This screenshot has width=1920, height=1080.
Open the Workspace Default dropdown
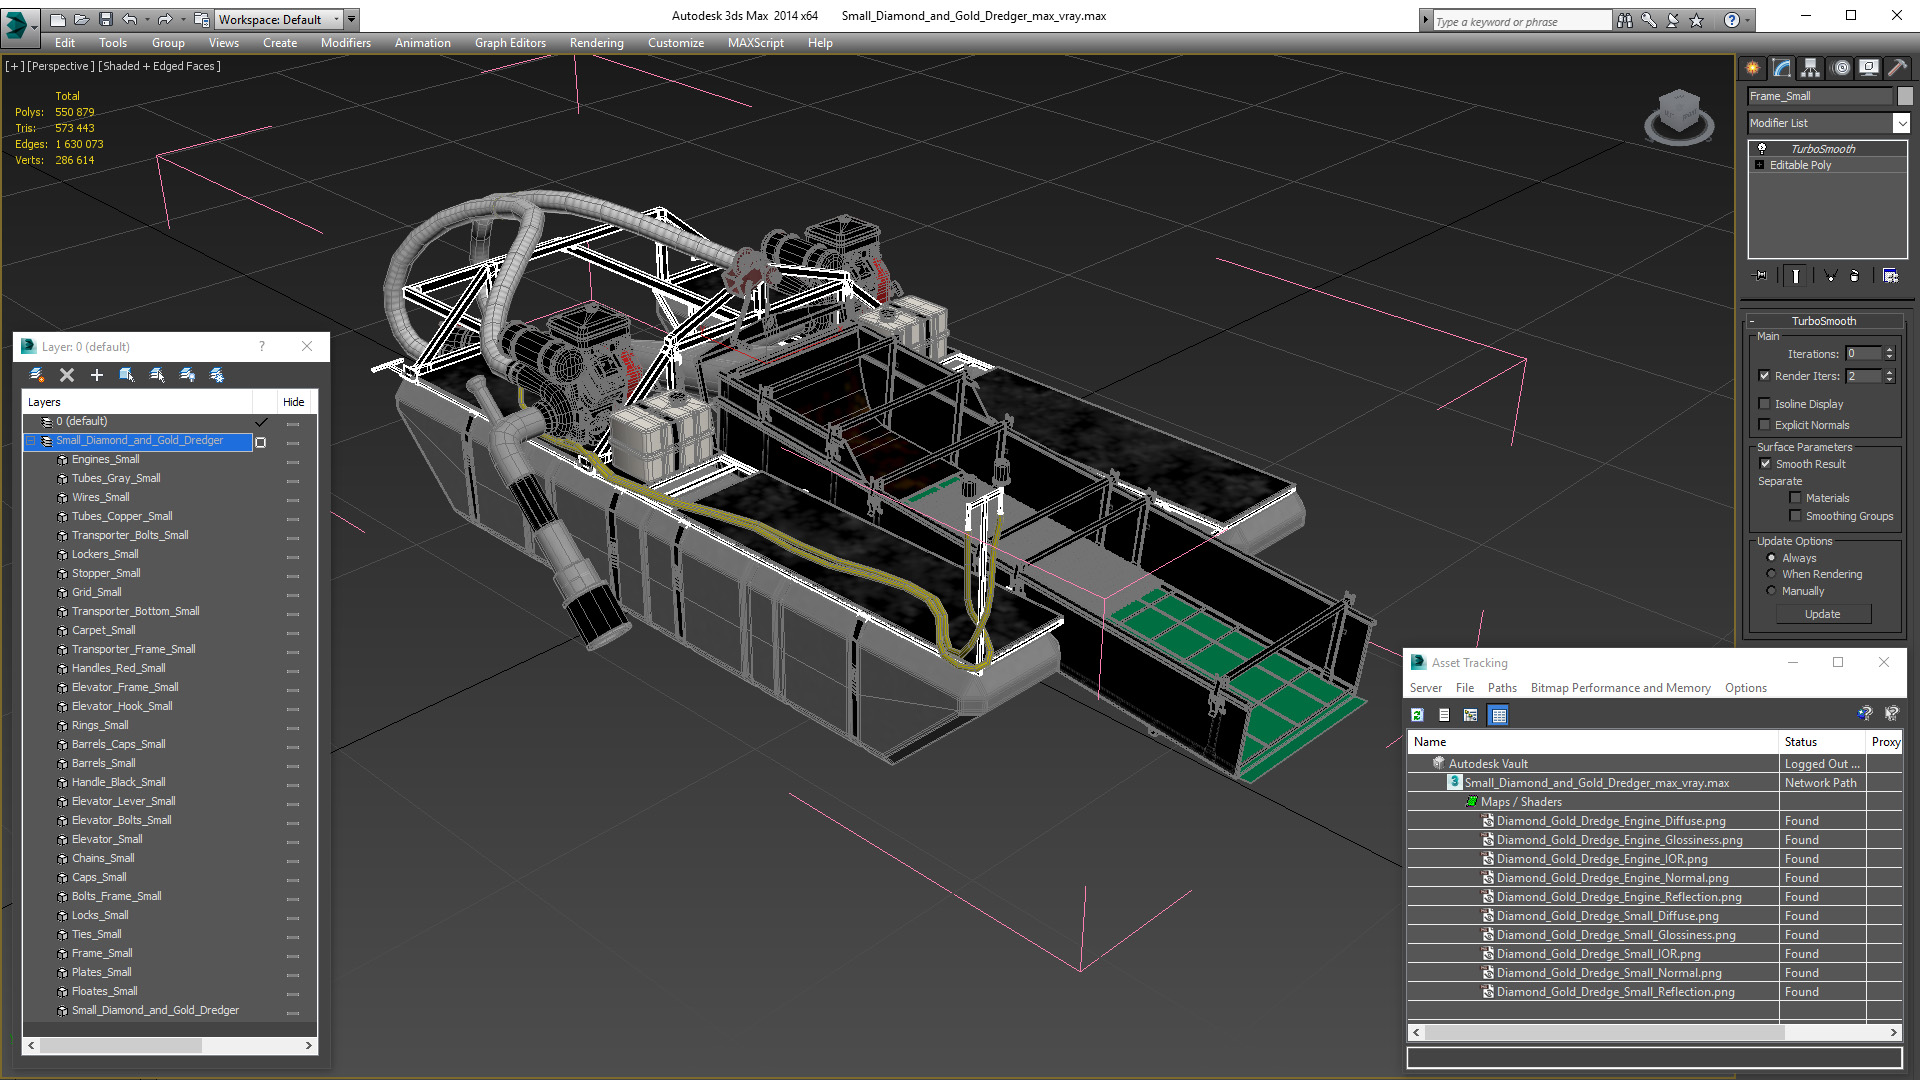(278, 19)
